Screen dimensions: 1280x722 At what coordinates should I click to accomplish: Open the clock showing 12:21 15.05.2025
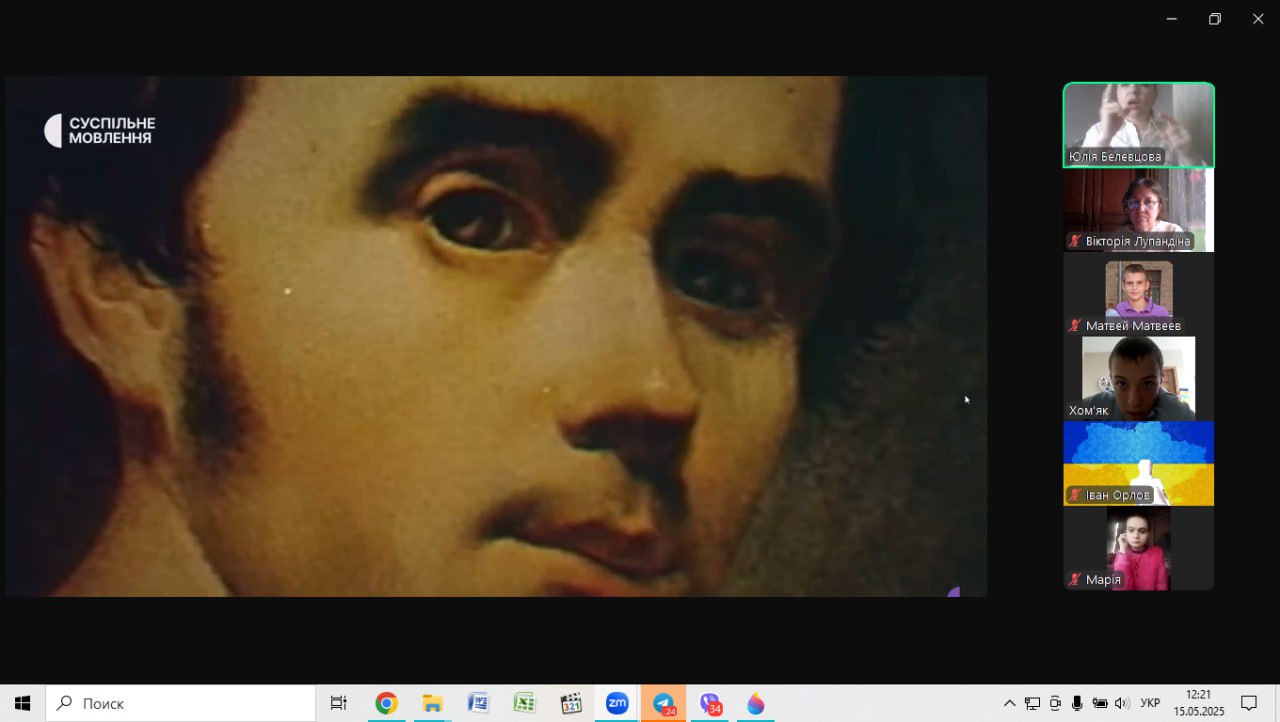[1198, 703]
